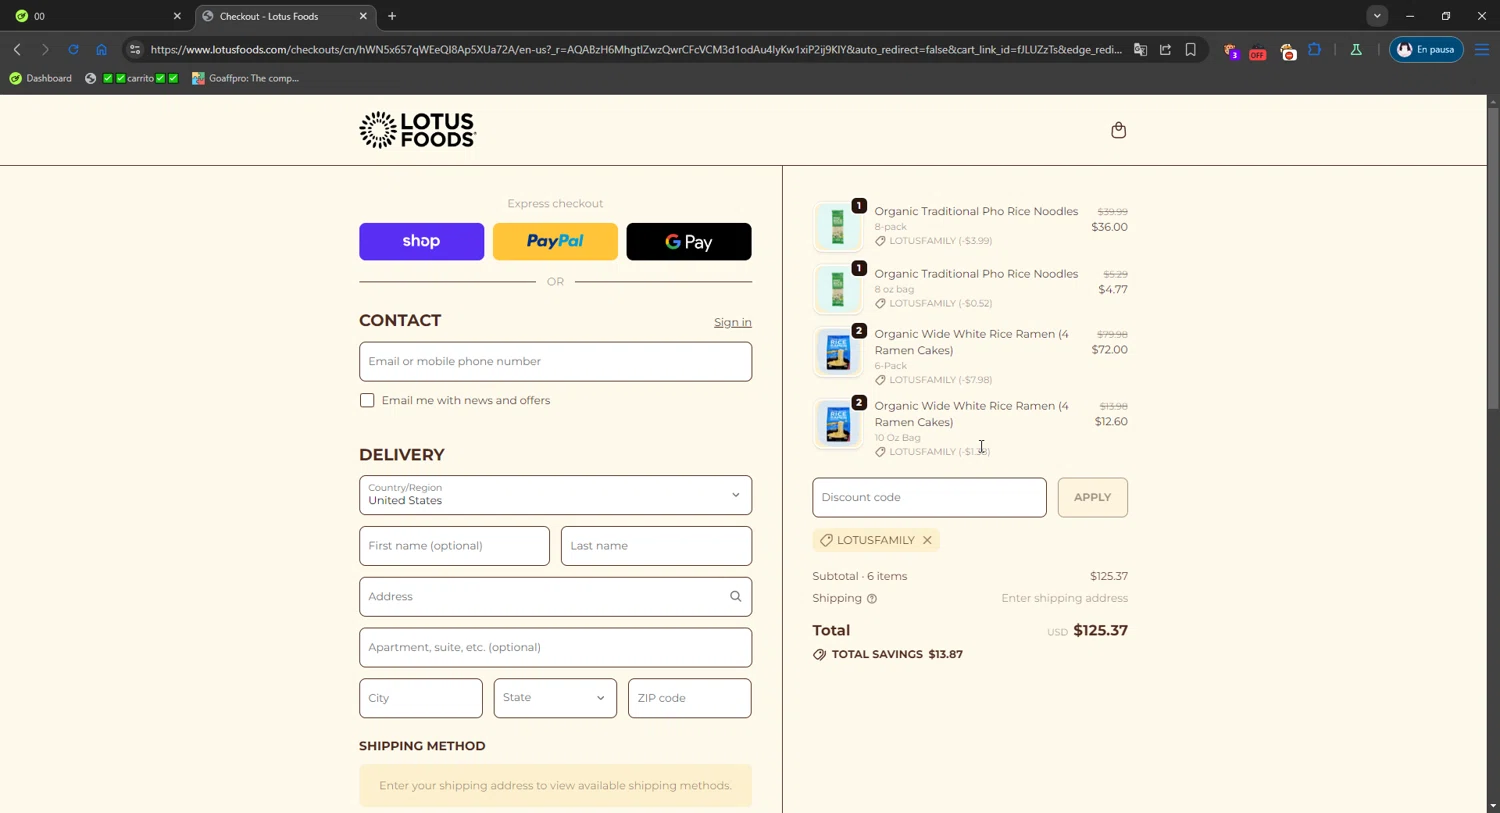Check Email me with news and offers
Screen dimensions: 1500x813
coord(367,400)
